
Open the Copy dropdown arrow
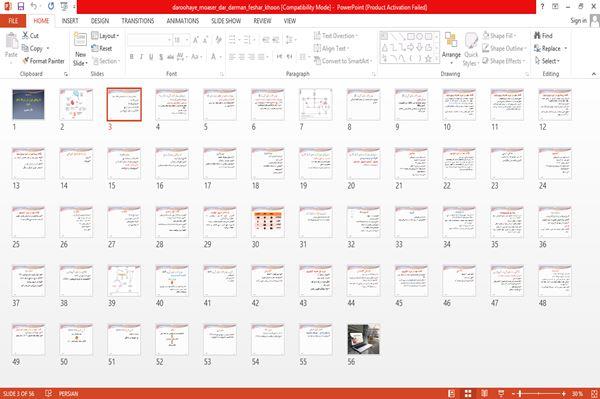pyautogui.click(x=48, y=48)
